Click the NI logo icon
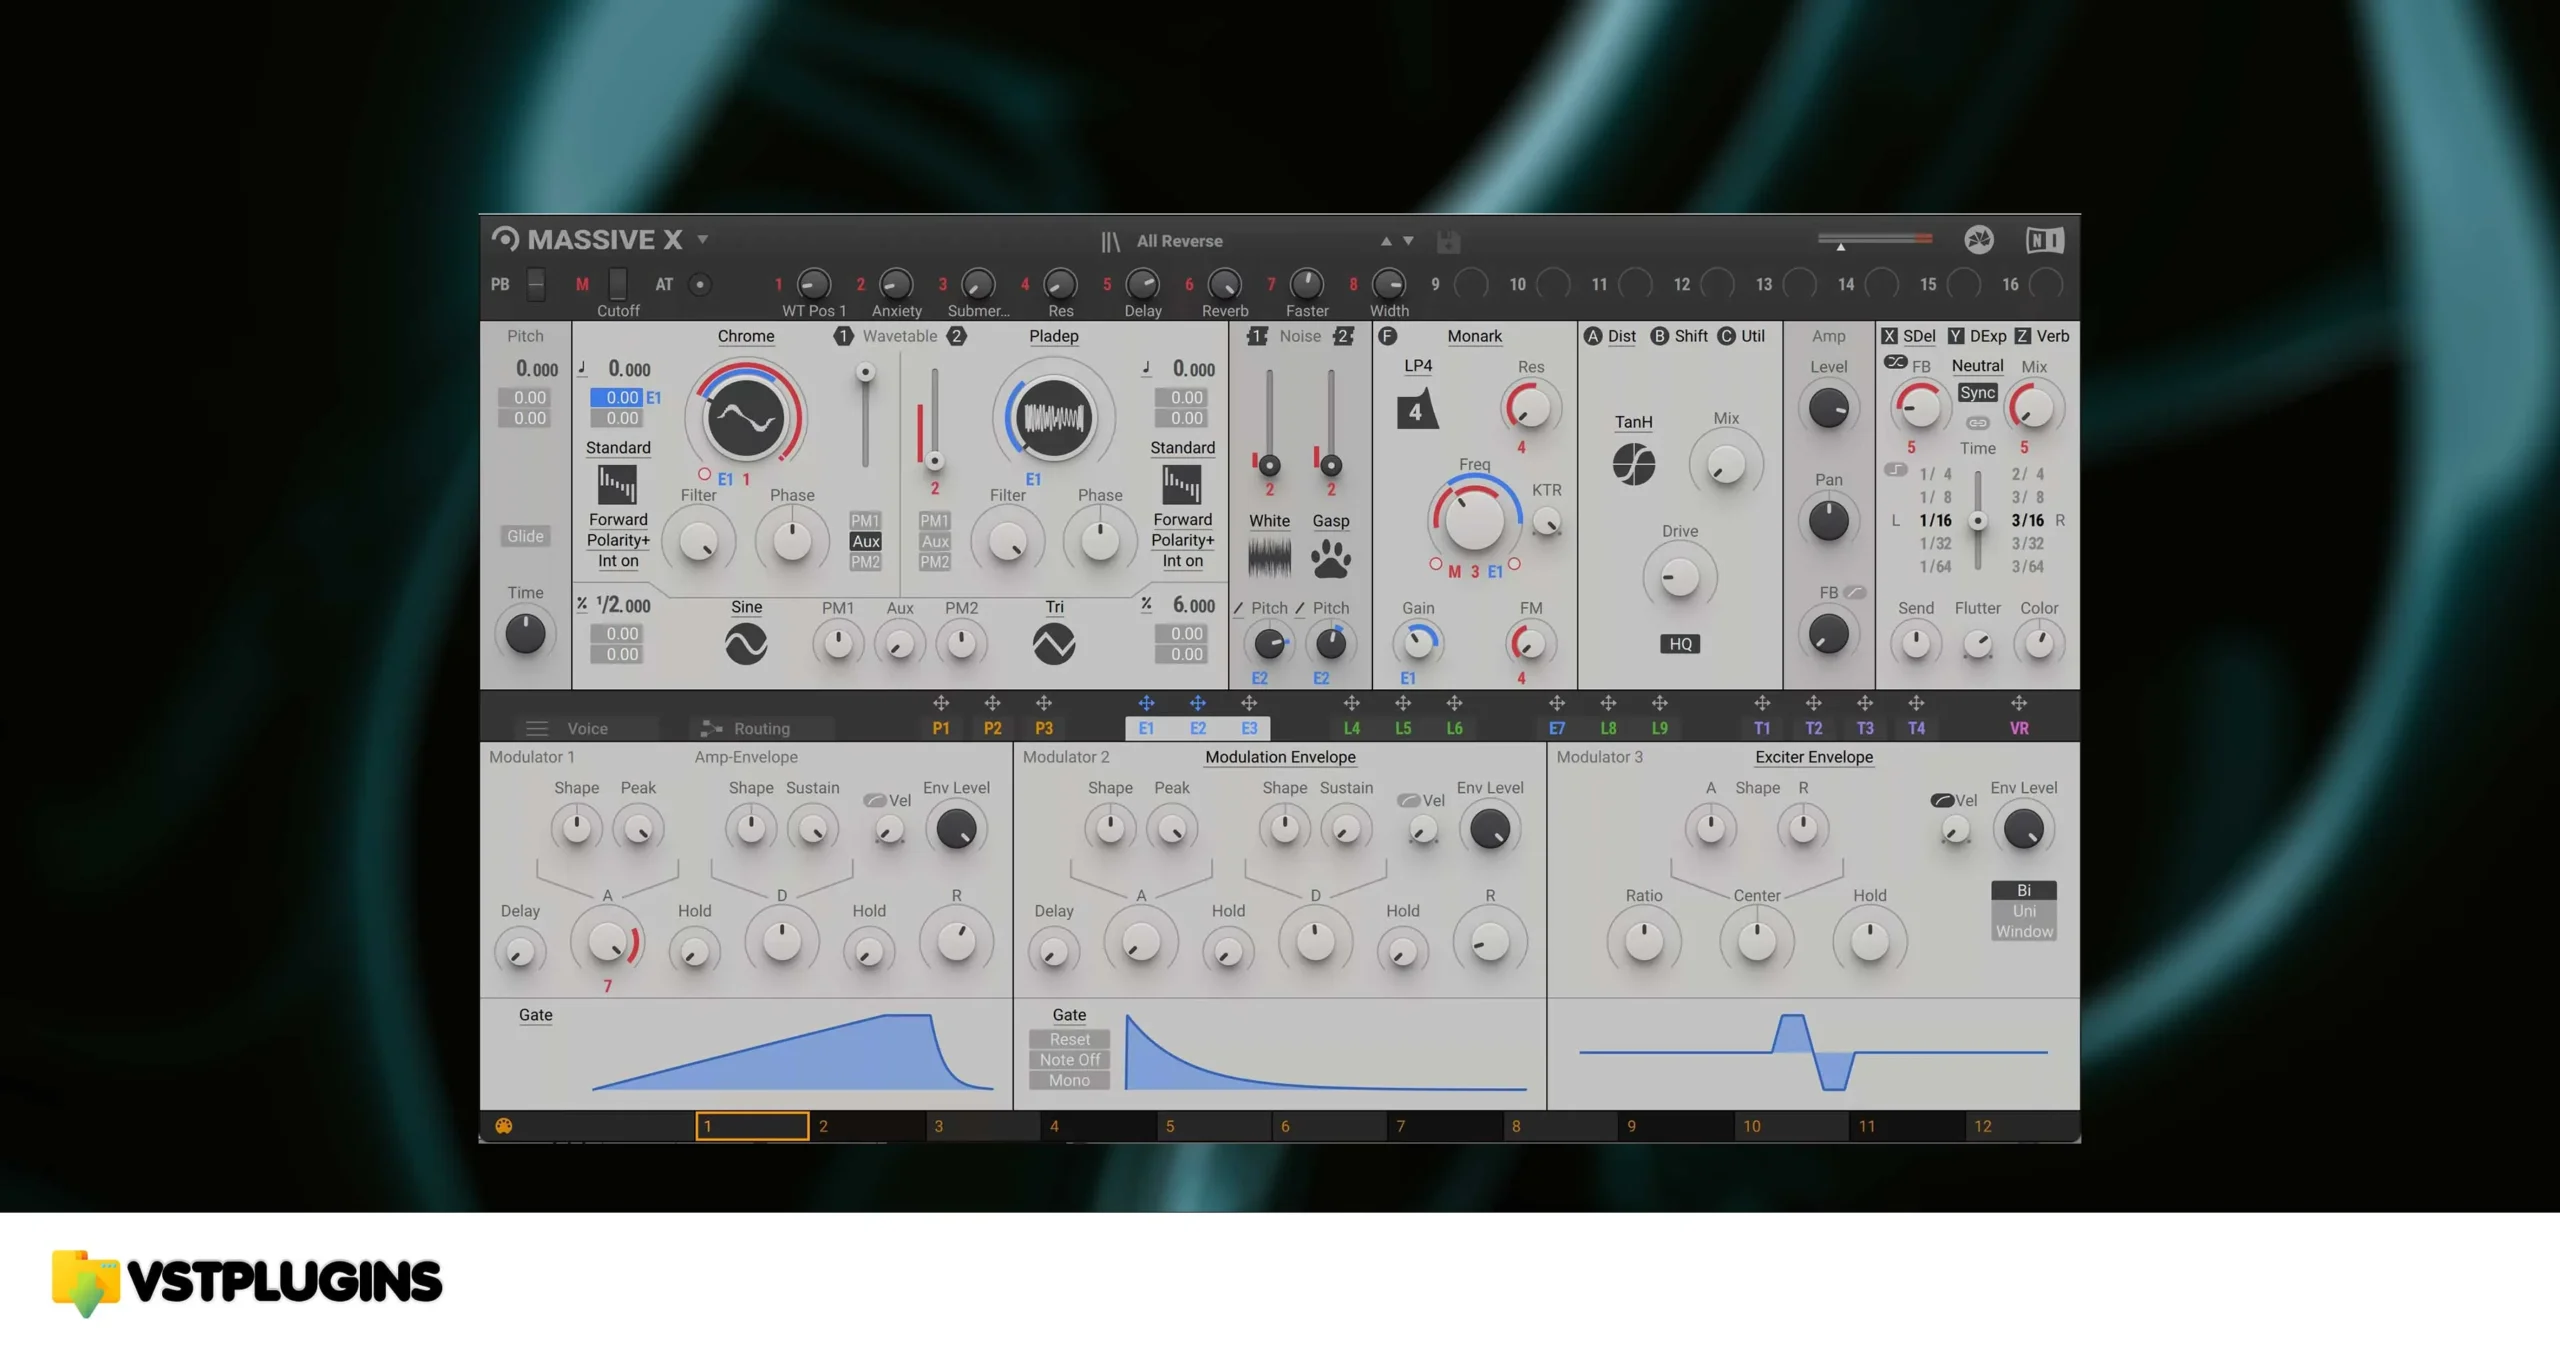 click(x=2044, y=239)
